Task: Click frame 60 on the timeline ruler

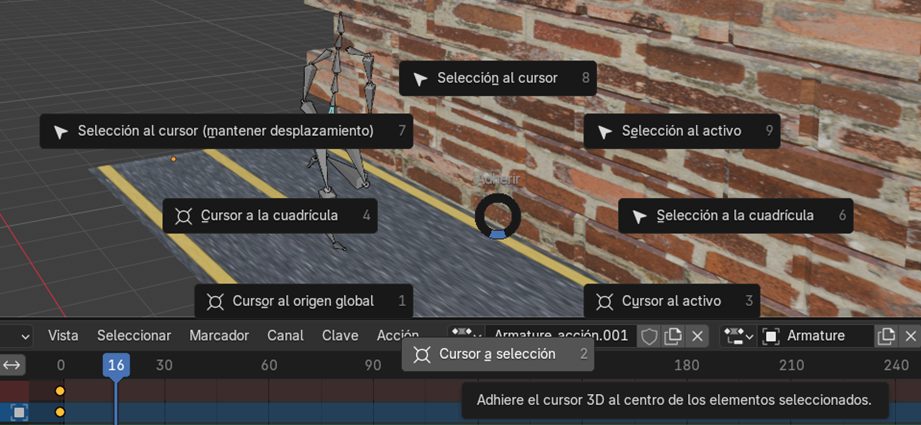Action: tap(269, 365)
